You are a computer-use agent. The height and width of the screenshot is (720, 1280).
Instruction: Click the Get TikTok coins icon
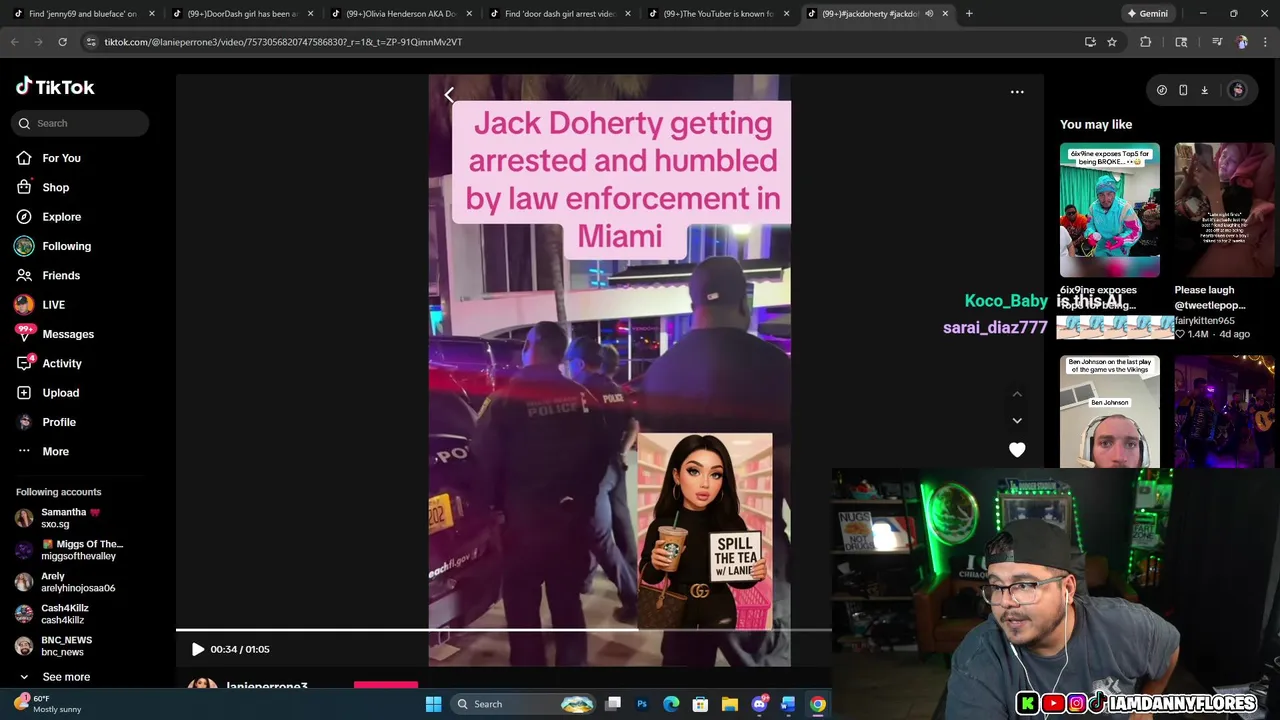1161,90
